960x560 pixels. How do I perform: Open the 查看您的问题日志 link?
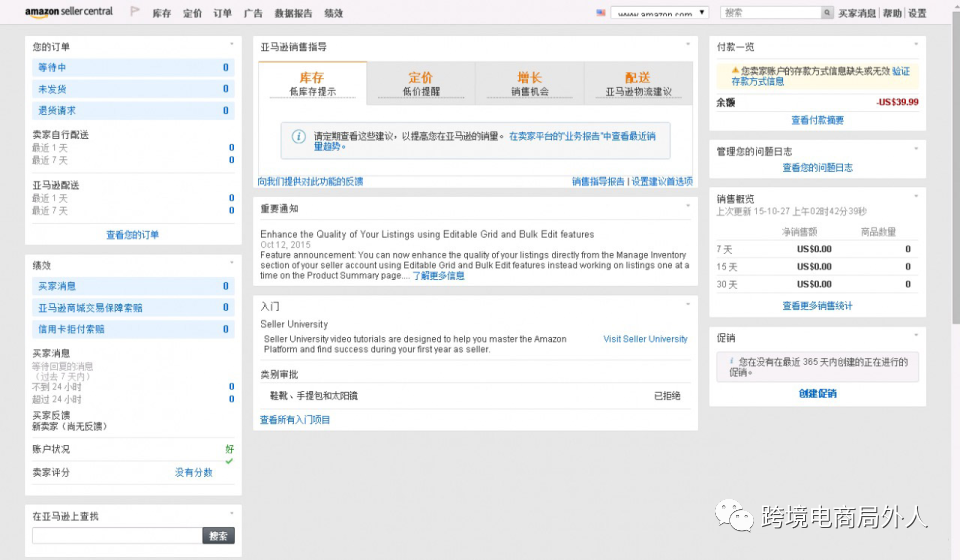point(817,167)
